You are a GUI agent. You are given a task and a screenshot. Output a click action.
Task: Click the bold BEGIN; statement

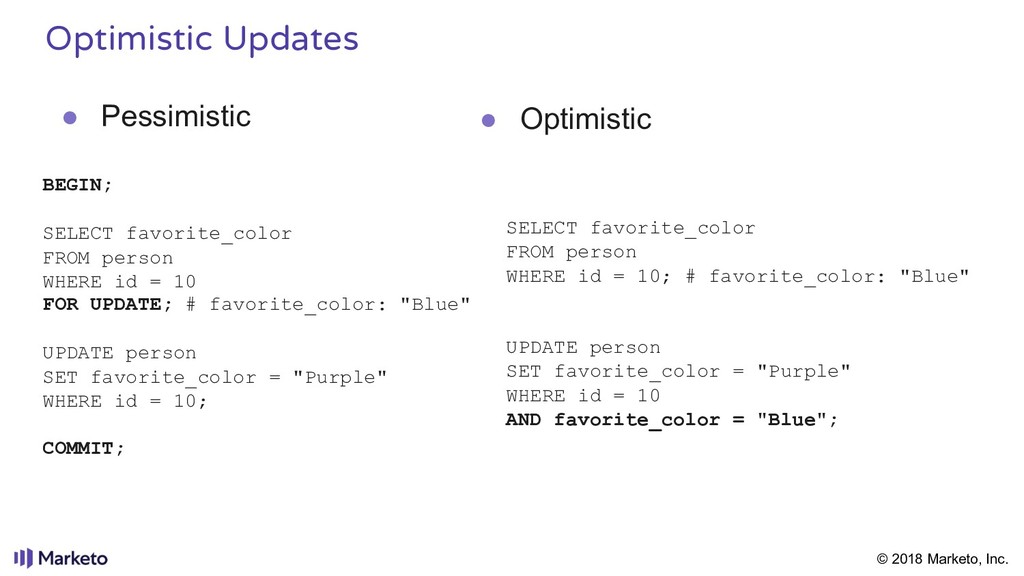click(77, 185)
